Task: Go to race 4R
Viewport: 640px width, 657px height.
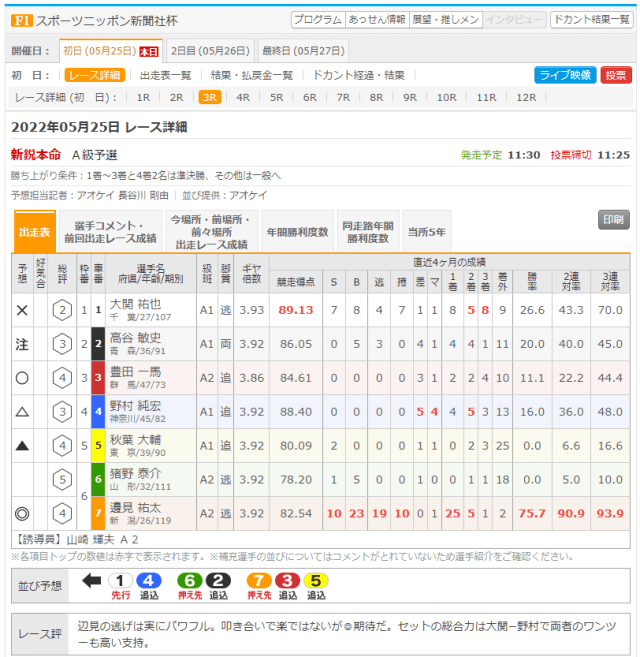Action: pos(243,98)
